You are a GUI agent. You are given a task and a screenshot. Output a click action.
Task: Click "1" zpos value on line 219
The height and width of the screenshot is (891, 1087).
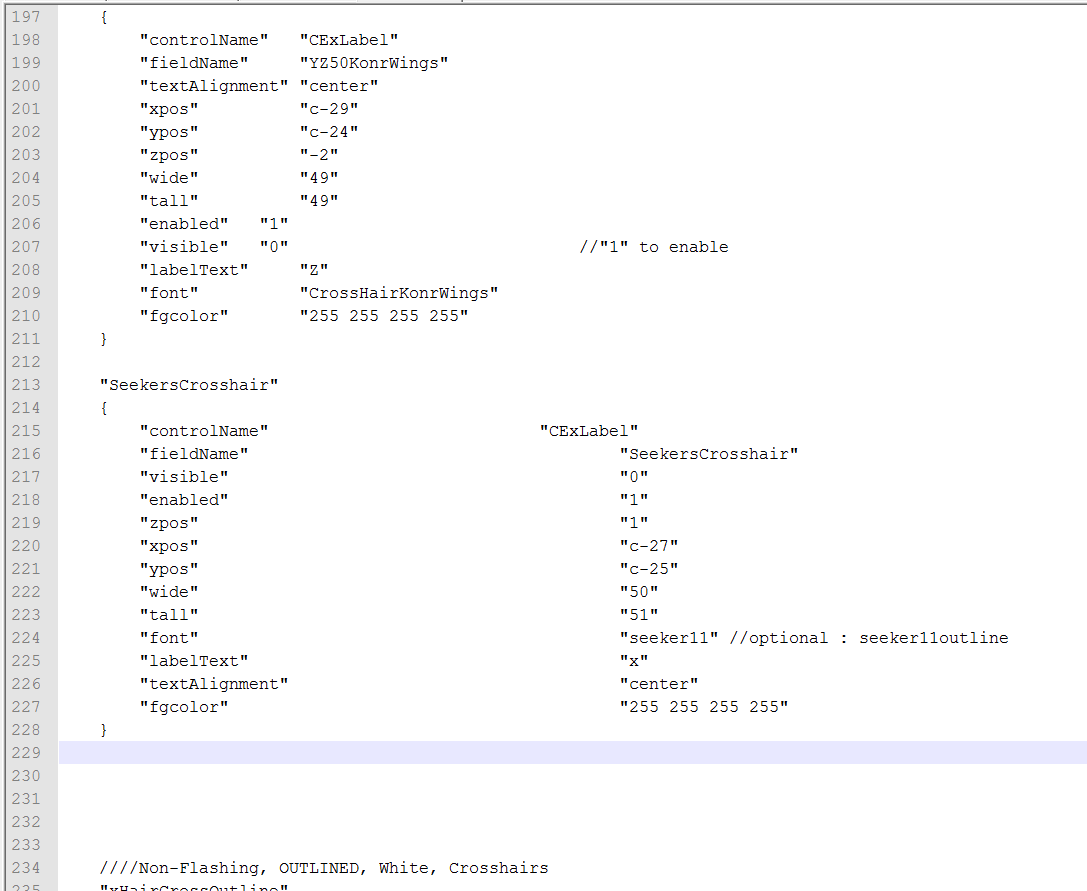[634, 523]
